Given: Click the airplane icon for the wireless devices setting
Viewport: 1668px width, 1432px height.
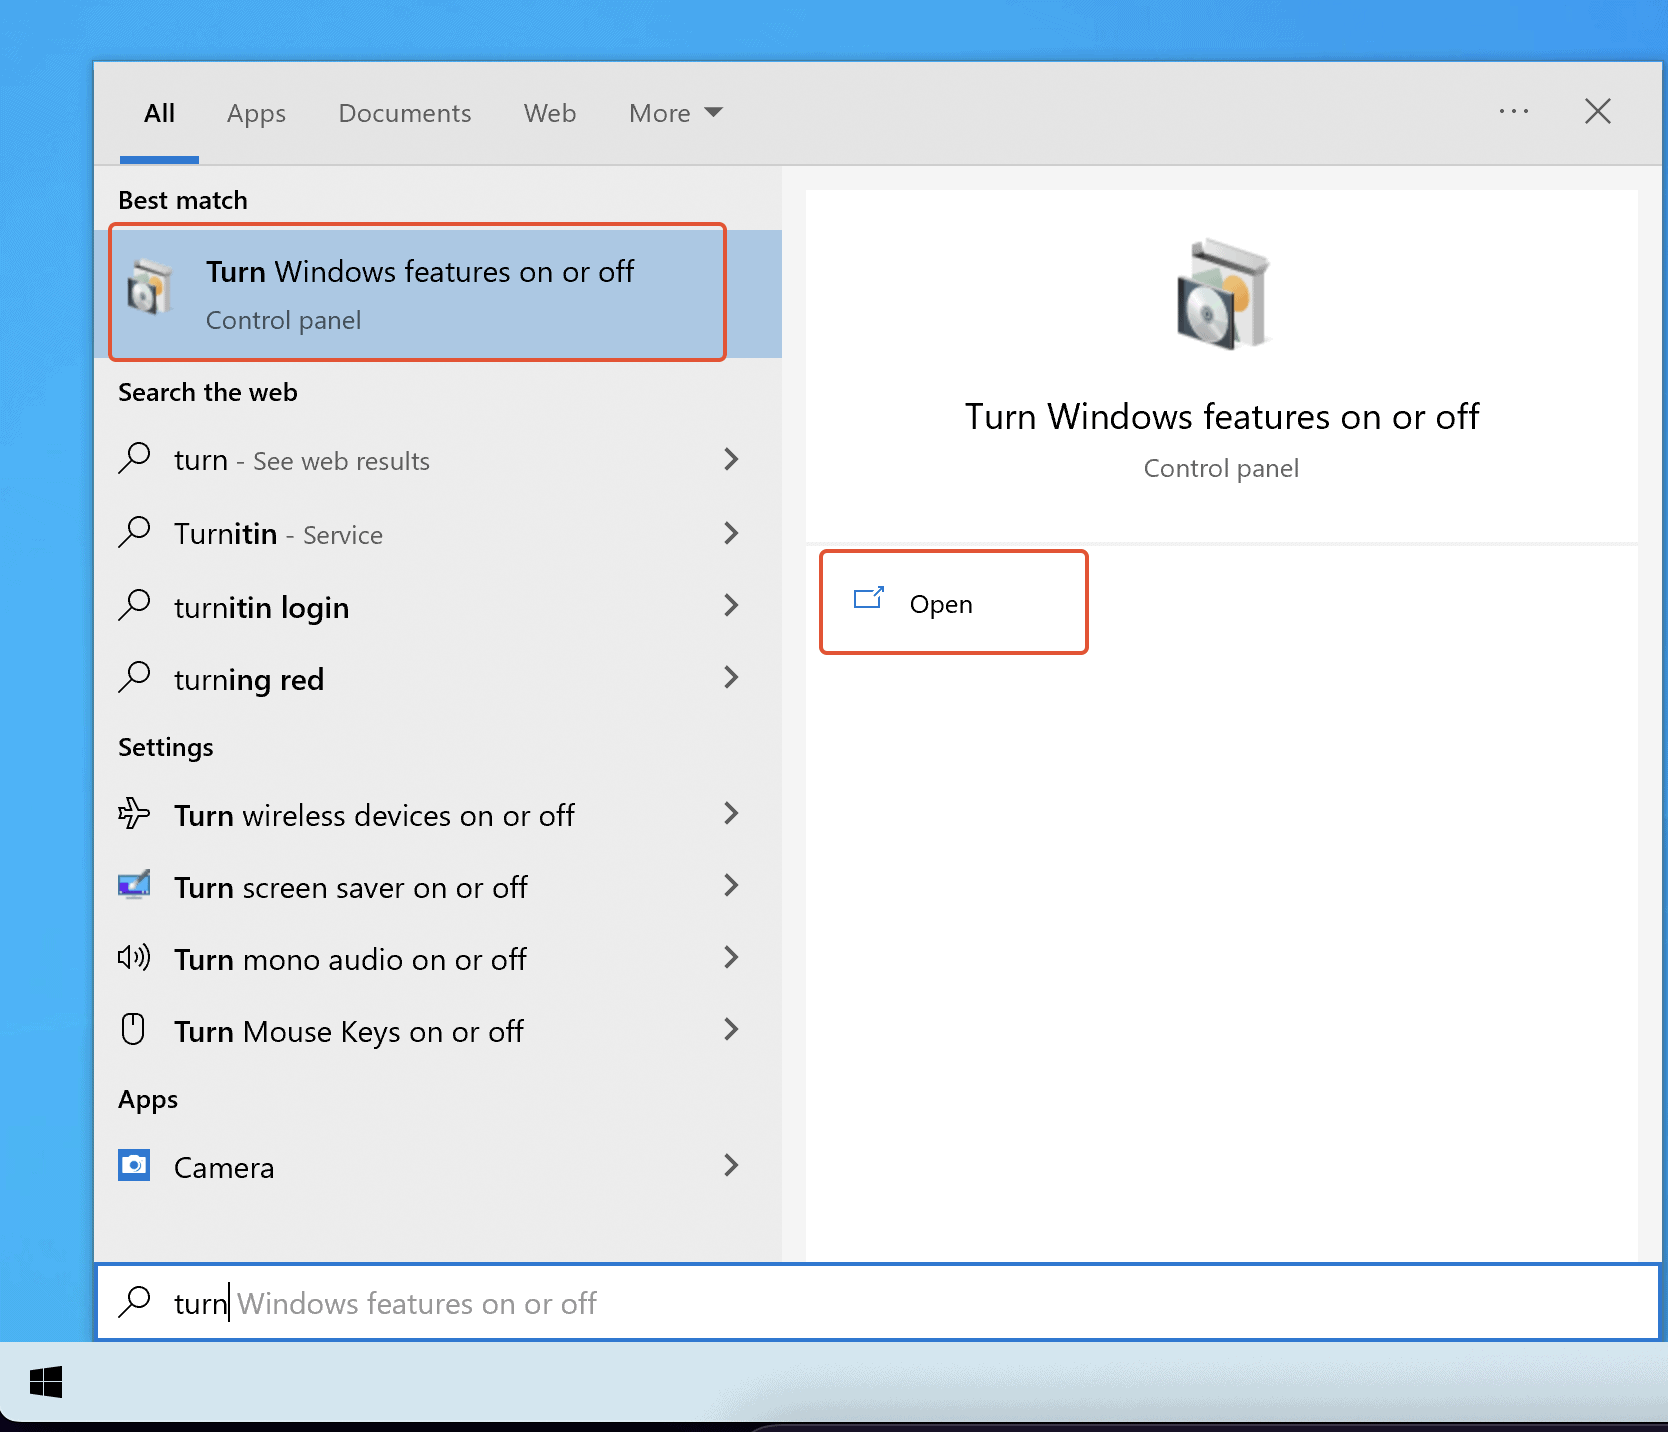Looking at the screenshot, I should point(134,813).
